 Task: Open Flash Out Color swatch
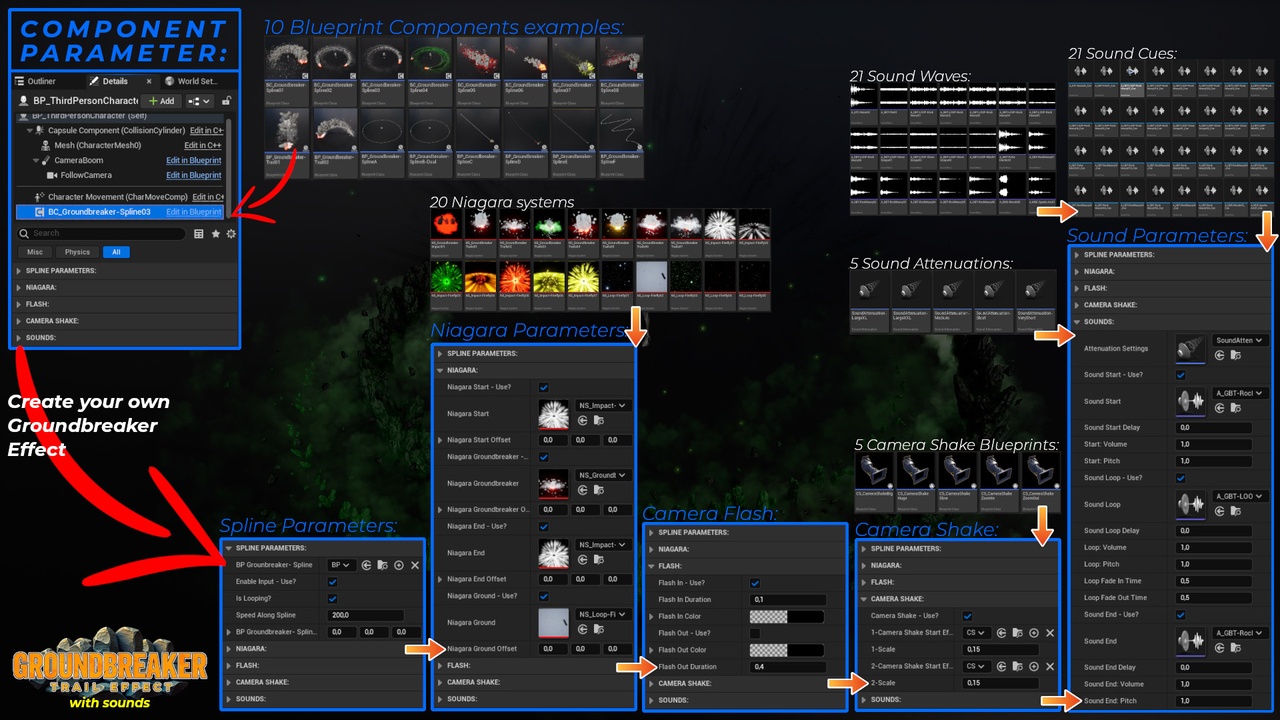(787, 650)
